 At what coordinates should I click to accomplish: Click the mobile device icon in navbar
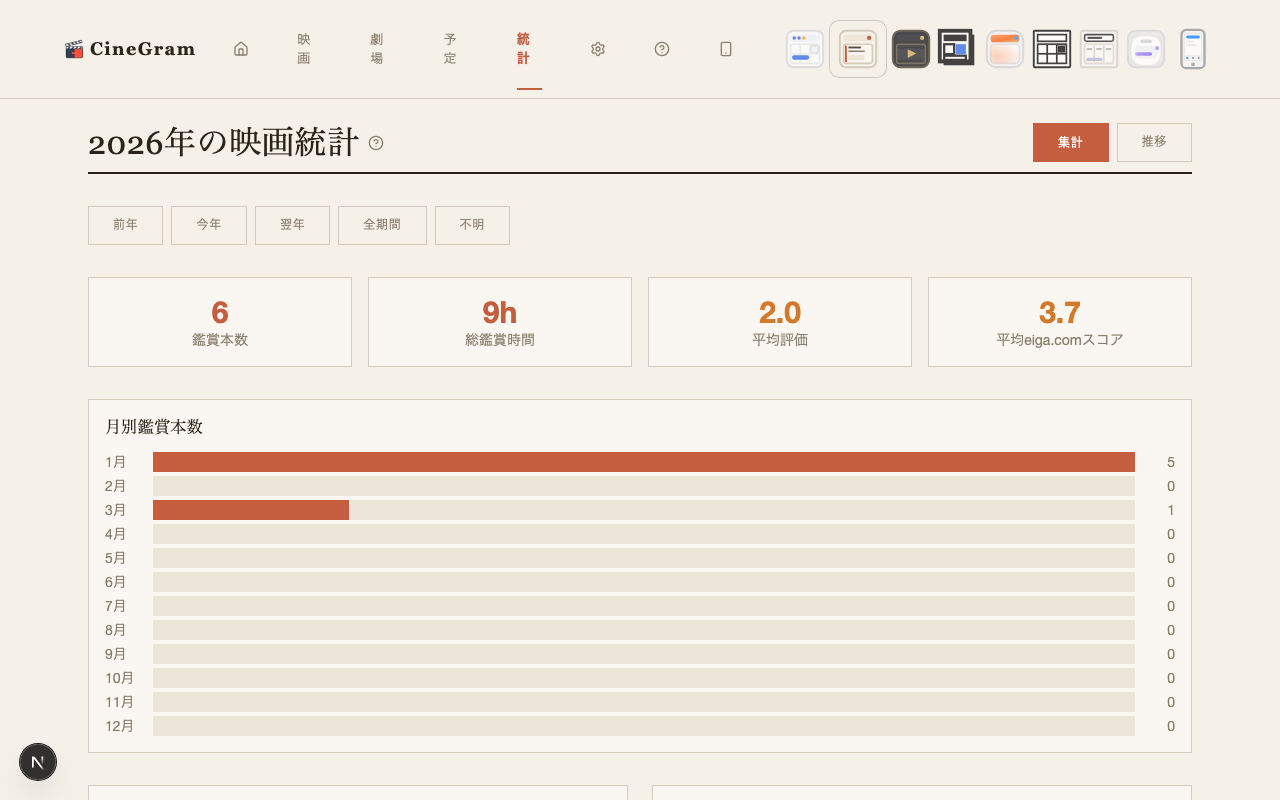pyautogui.click(x=726, y=49)
